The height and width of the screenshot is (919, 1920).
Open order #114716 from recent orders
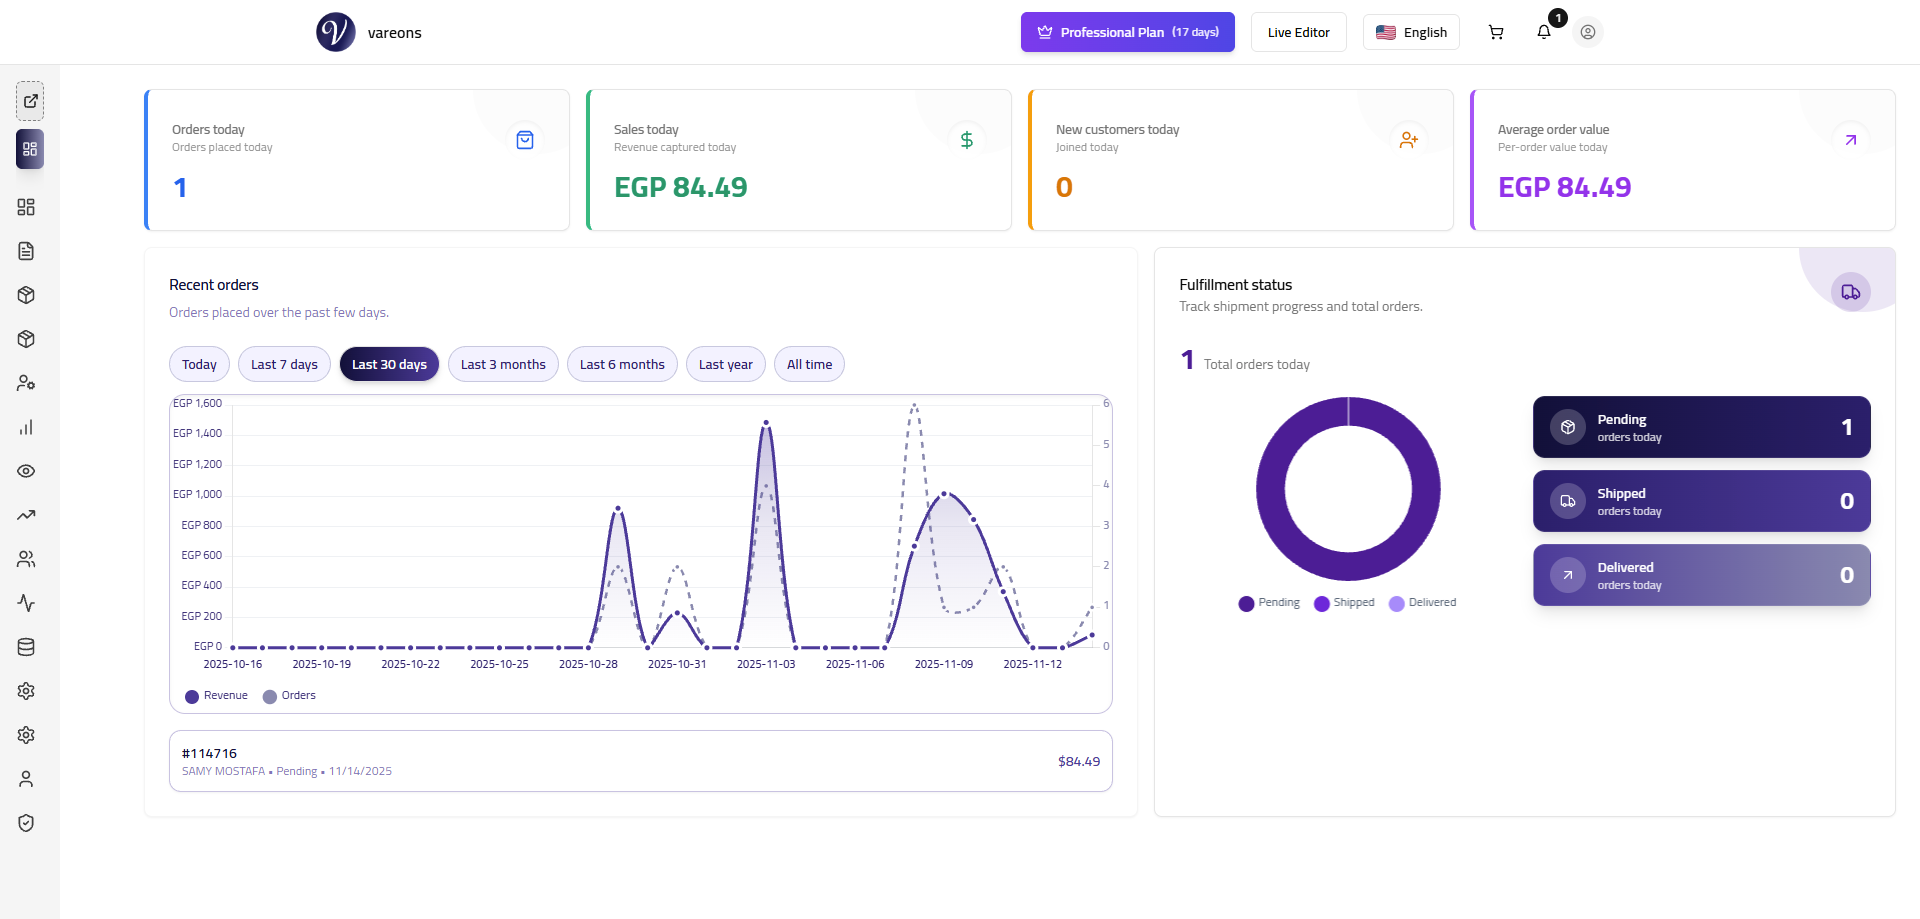[640, 760]
